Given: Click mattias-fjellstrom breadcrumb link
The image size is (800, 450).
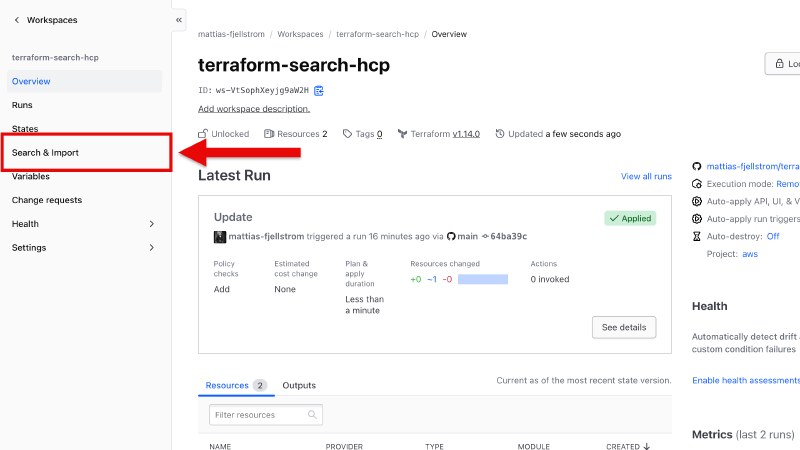Looking at the screenshot, I should [x=231, y=34].
